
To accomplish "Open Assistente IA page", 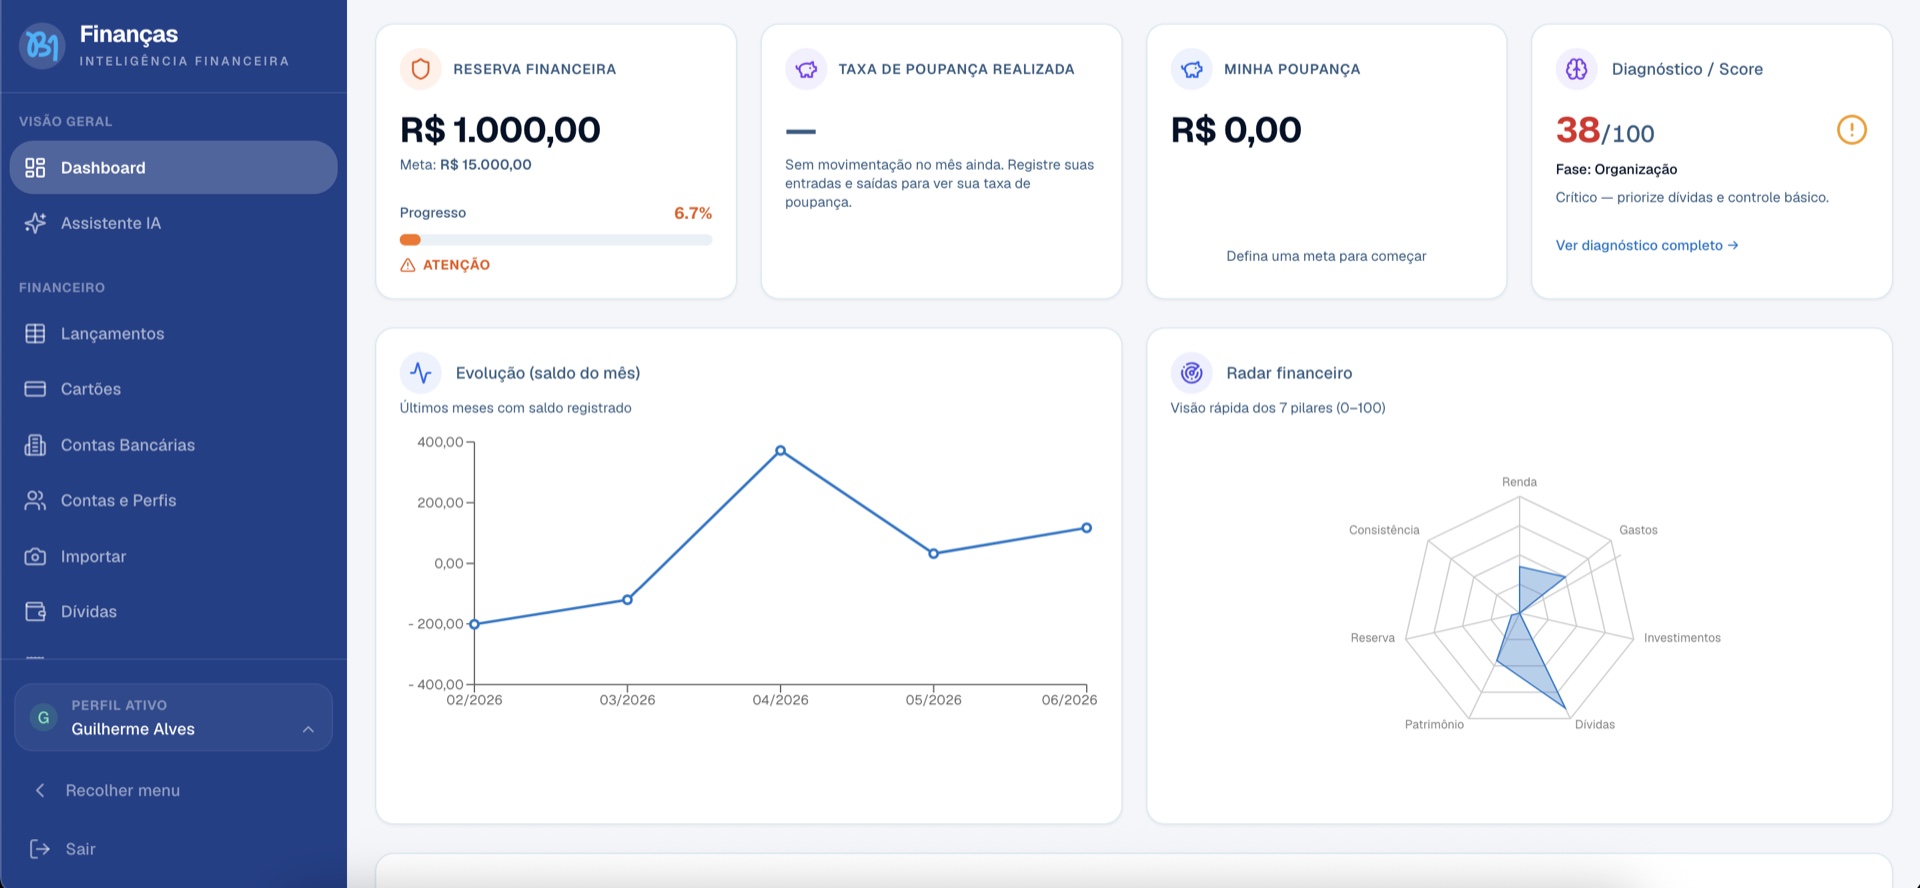I will [x=173, y=223].
